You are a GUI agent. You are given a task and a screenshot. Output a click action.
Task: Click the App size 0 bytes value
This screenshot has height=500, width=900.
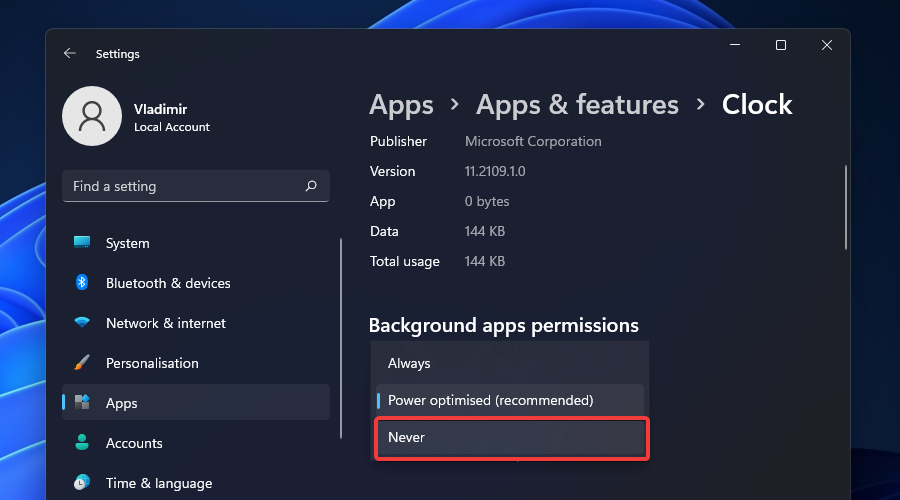coord(487,201)
